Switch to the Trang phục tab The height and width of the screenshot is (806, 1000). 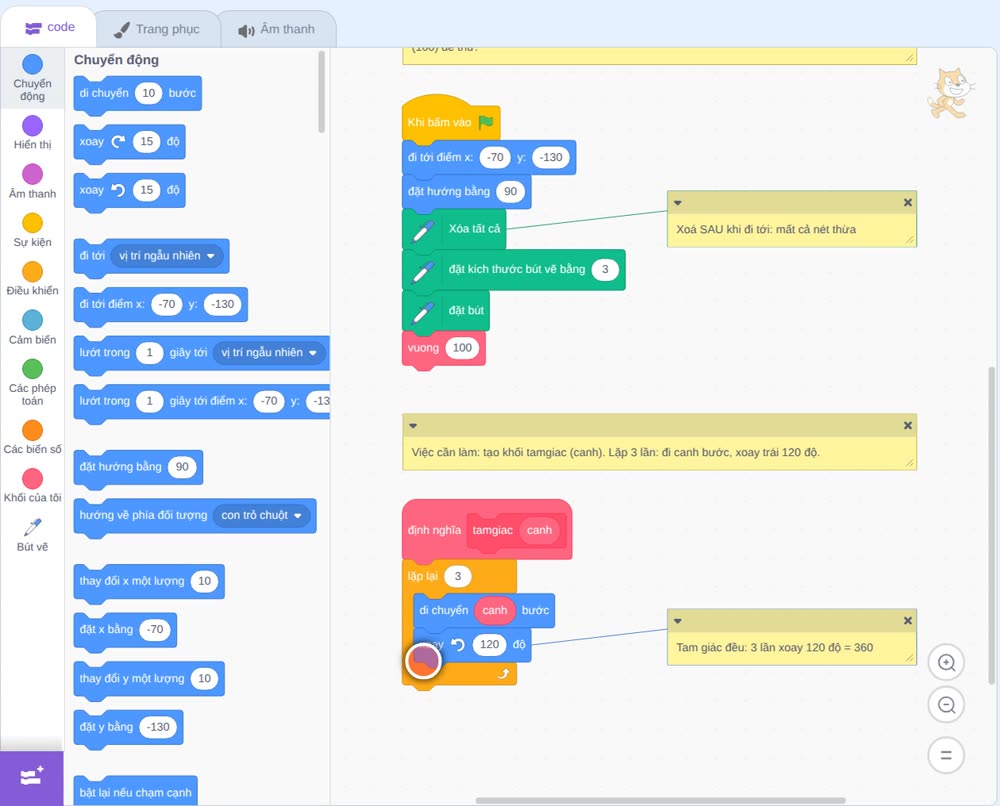click(156, 29)
